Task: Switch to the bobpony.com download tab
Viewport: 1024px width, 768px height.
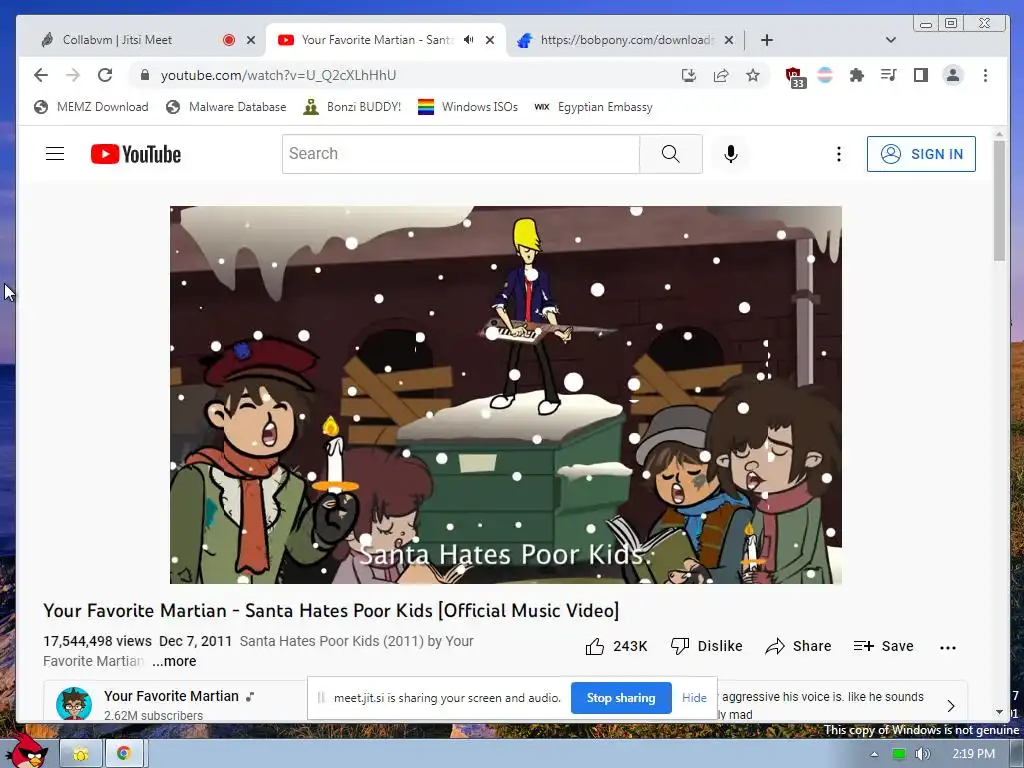Action: (x=626, y=40)
